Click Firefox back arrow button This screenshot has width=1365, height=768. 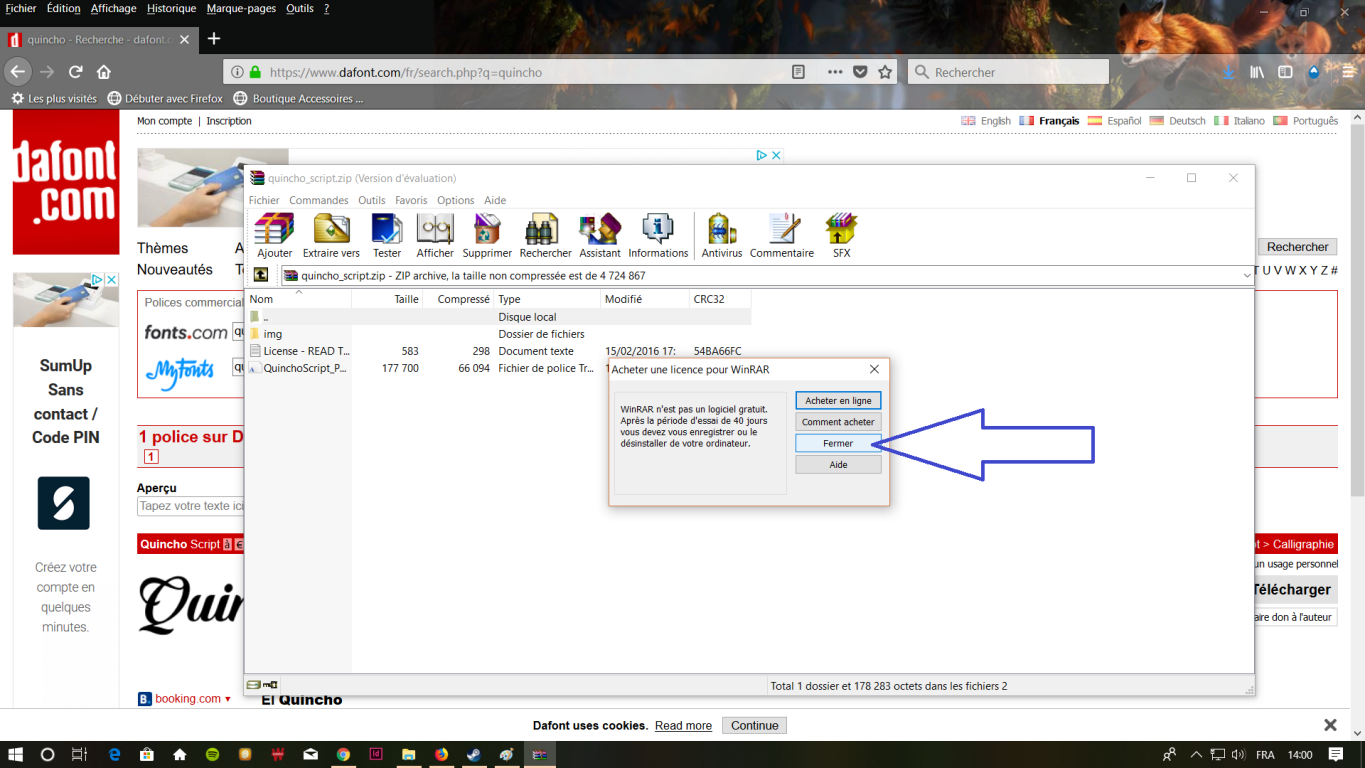(x=17, y=72)
